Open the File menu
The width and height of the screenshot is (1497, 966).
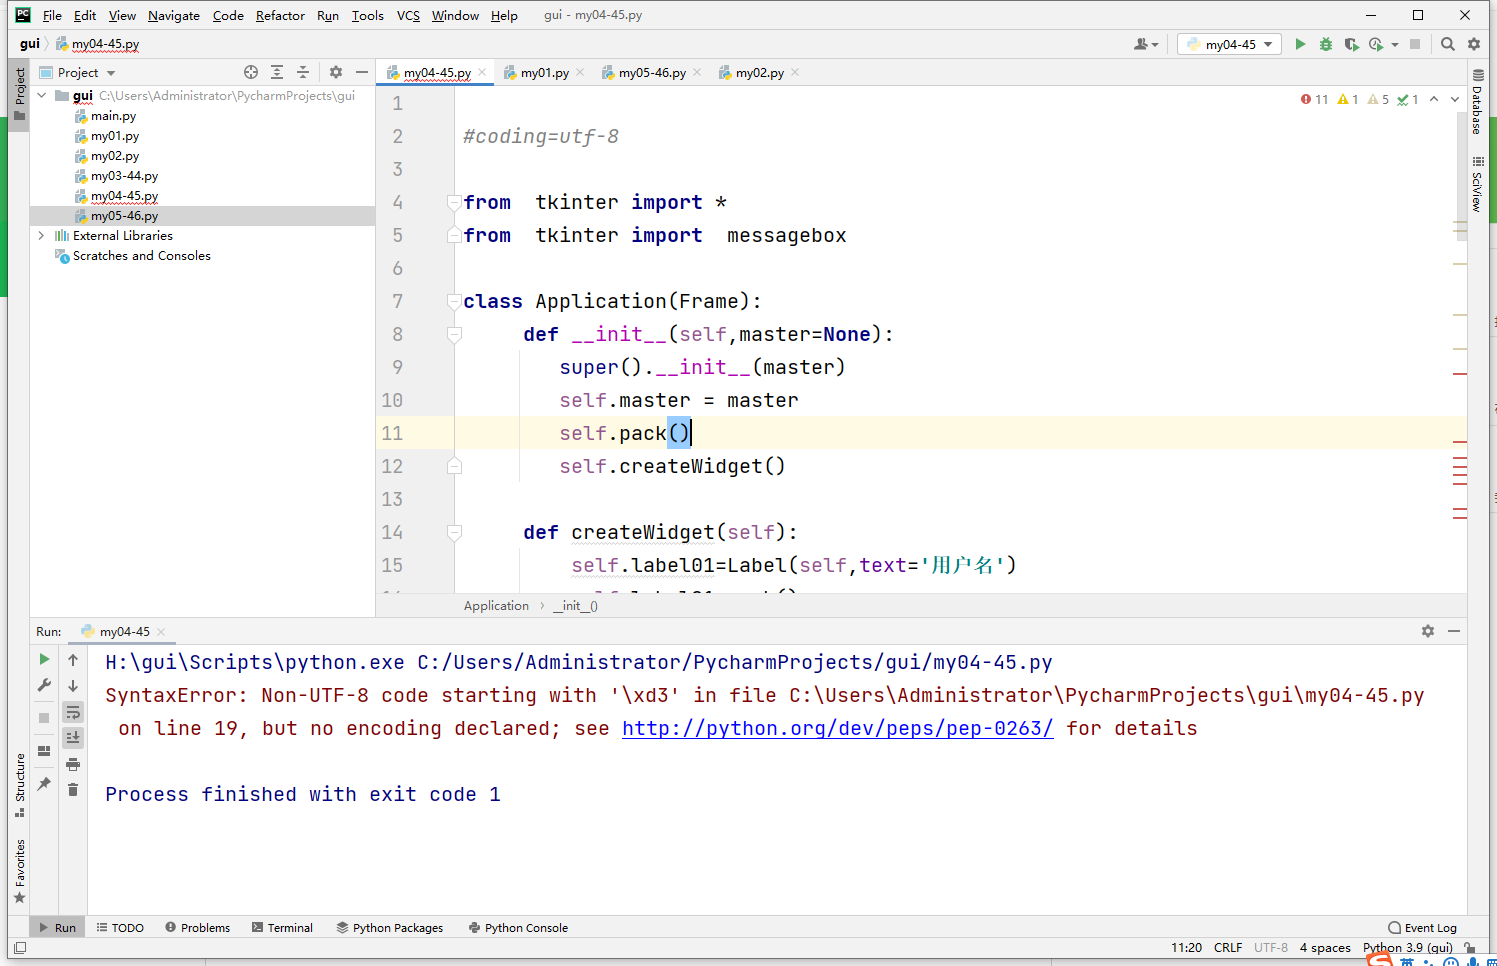[52, 15]
